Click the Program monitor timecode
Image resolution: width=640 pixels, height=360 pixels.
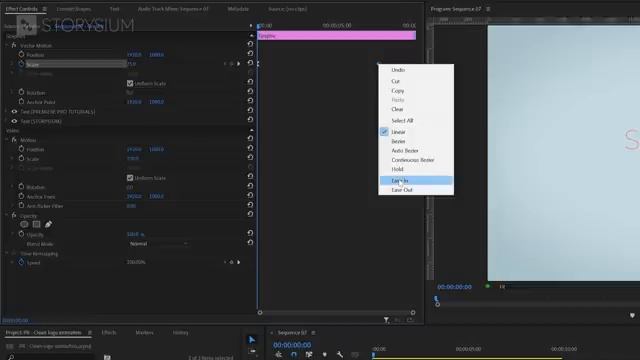point(454,287)
